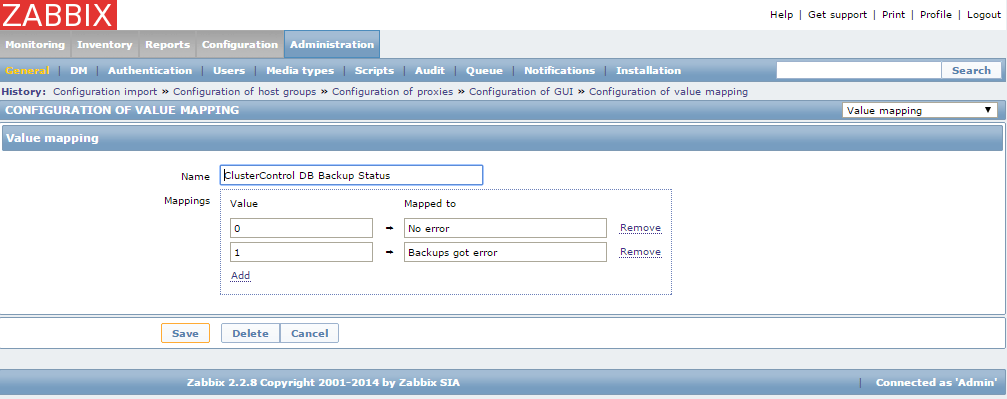Open the Users submenu
This screenshot has width=1007, height=399.
tap(229, 71)
